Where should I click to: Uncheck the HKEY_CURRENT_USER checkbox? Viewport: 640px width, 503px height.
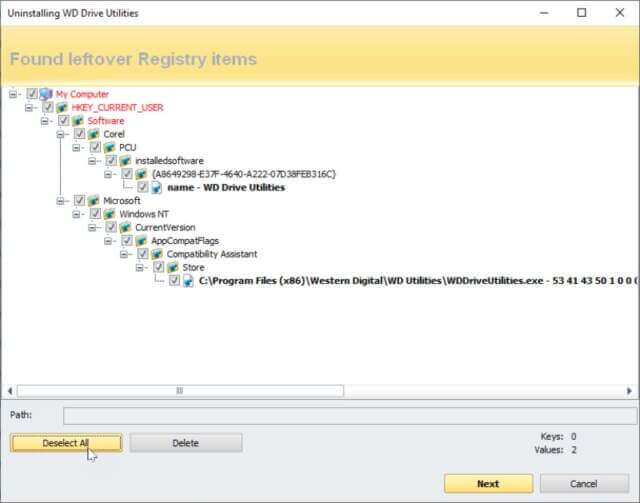coord(48,107)
